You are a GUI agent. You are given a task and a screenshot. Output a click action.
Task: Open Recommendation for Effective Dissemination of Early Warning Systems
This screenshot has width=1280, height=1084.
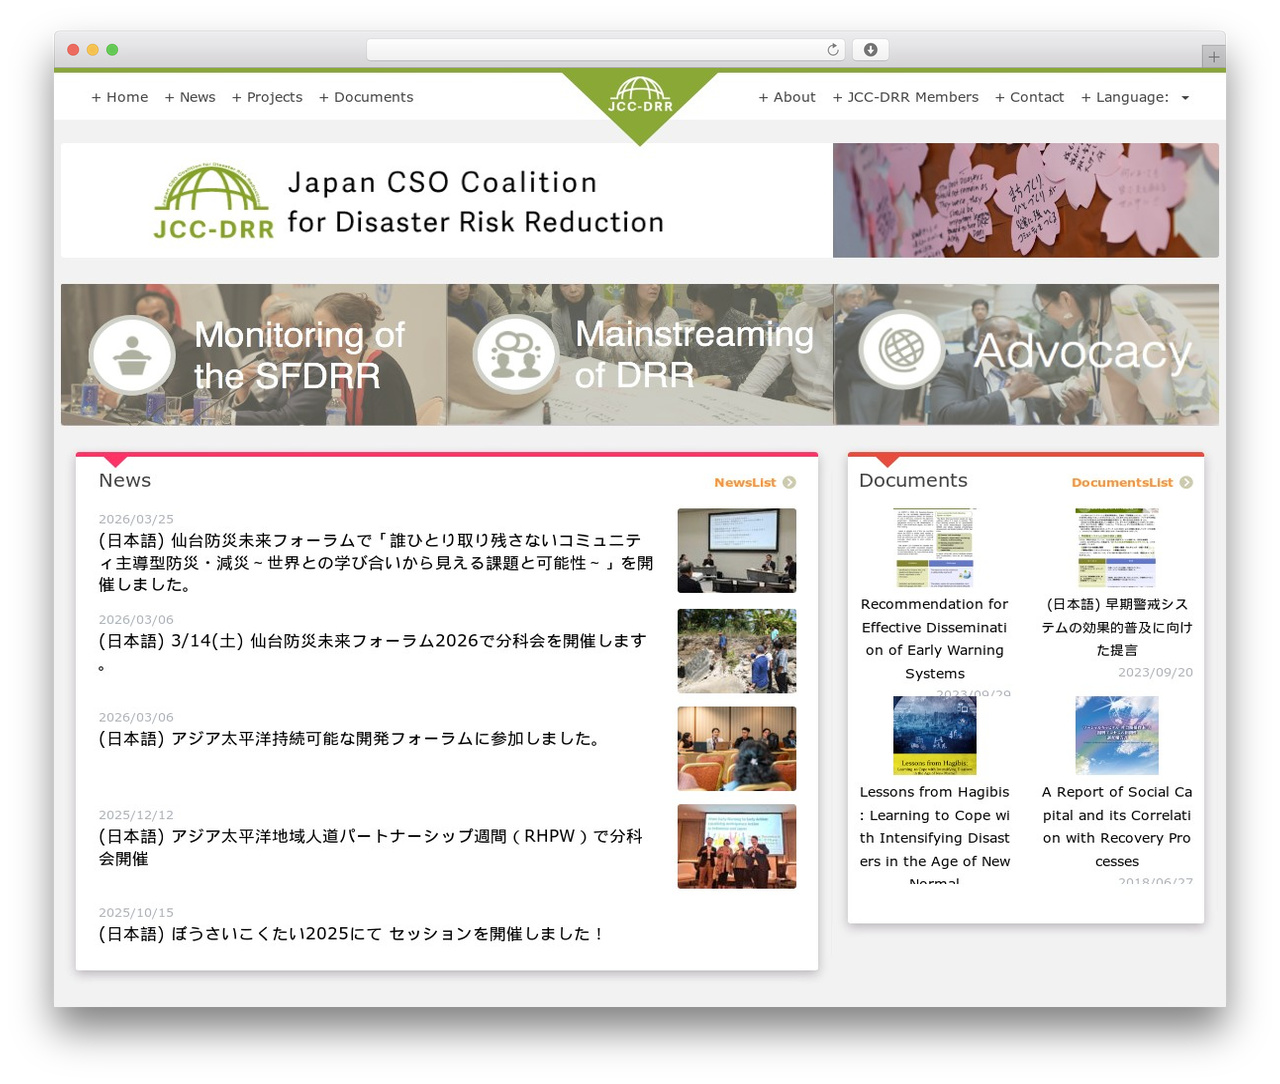pyautogui.click(x=935, y=638)
